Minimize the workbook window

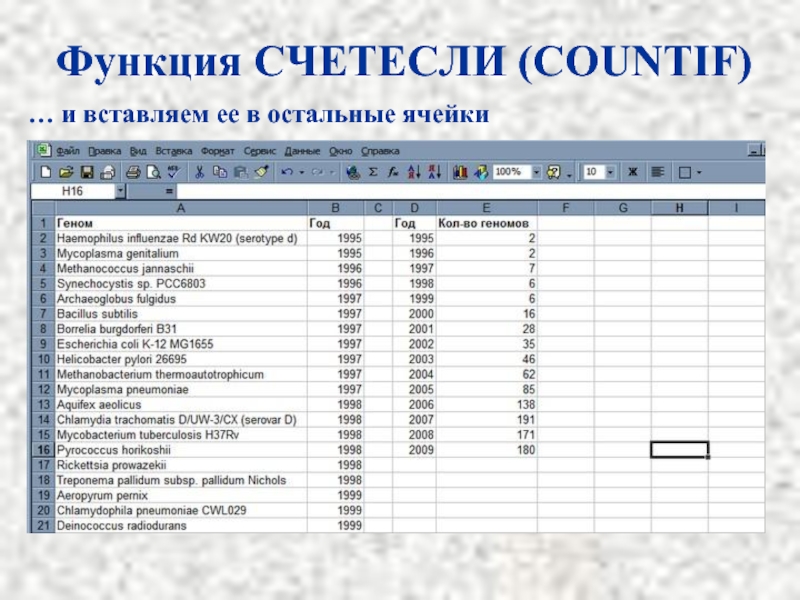(754, 151)
